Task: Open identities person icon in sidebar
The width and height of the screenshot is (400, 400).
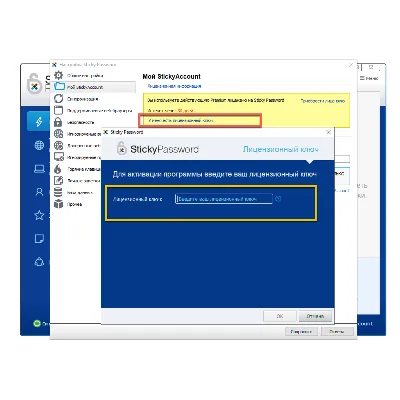Action: click(x=39, y=192)
